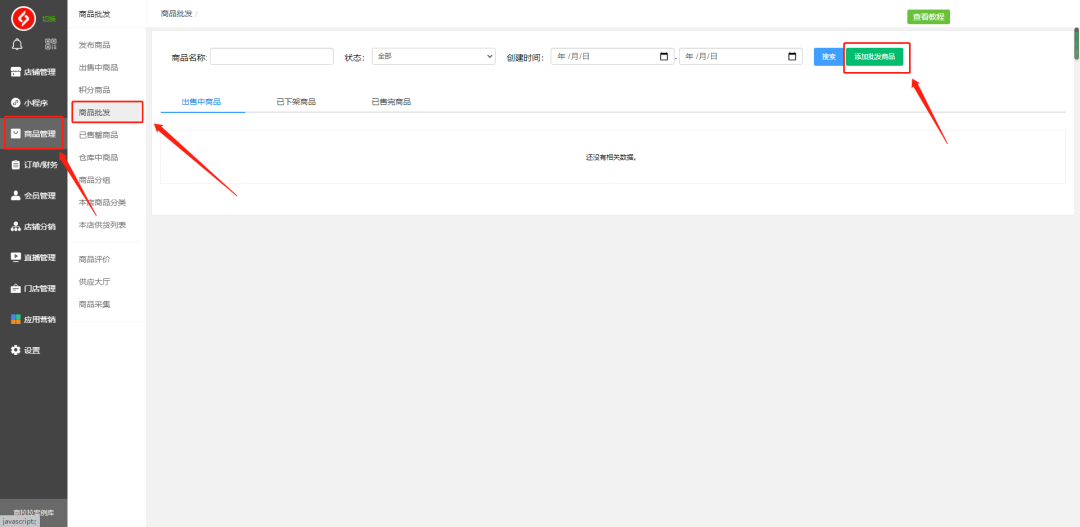This screenshot has width=1080, height=527.
Task: Click the 商品批发 breadcrumb link
Action: click(x=176, y=14)
